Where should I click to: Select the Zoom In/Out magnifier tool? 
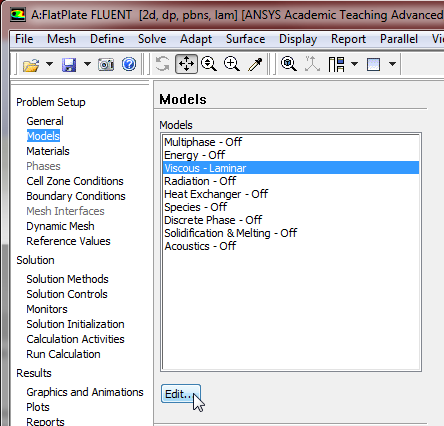[209, 64]
